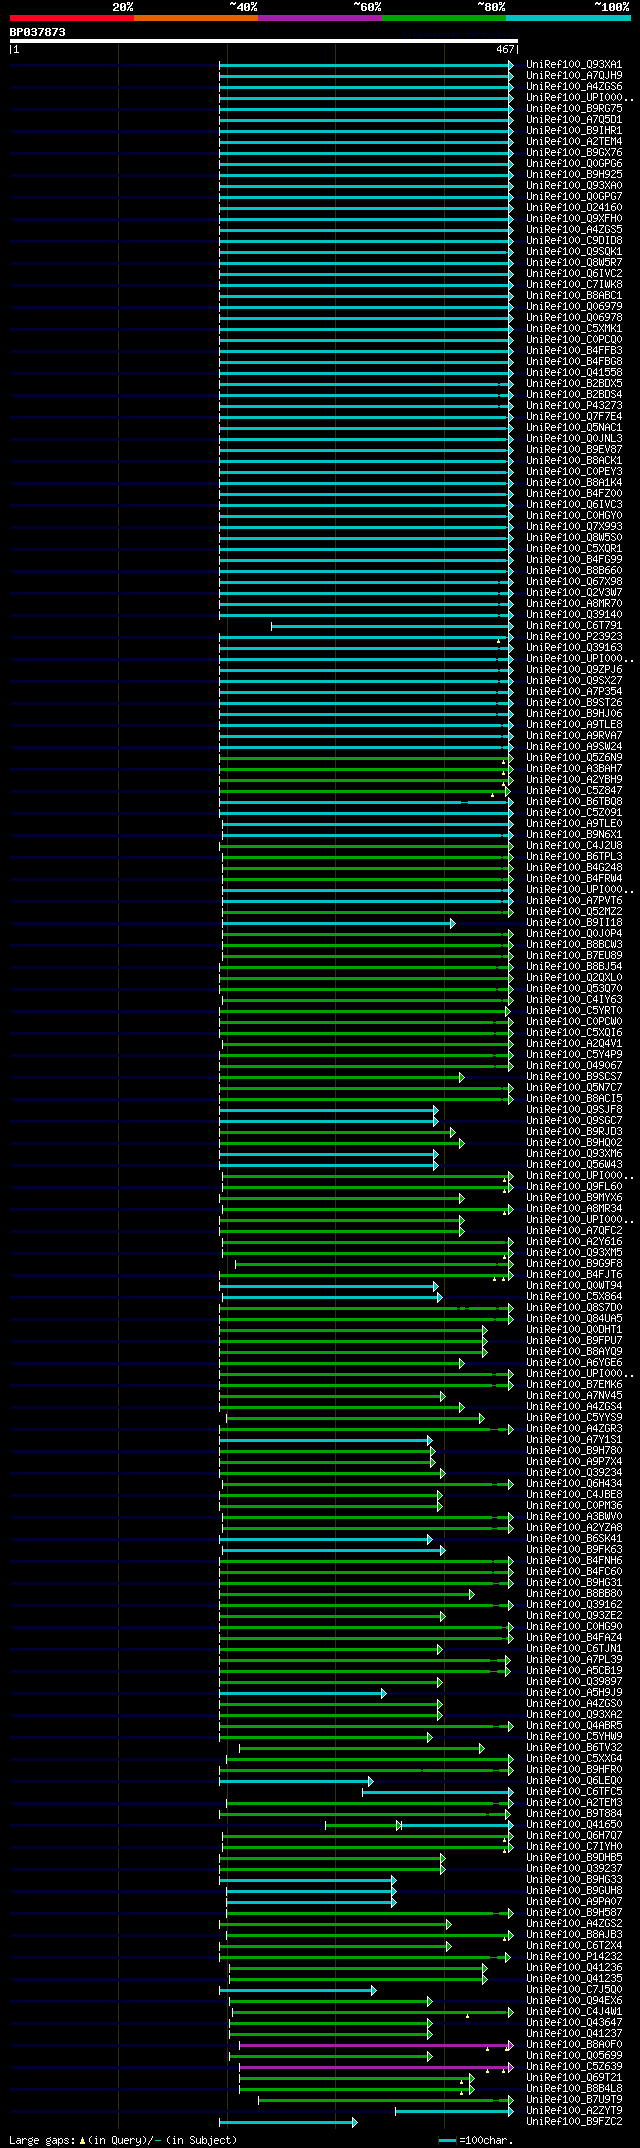Select the UniRef100_Q39234 label

click(574, 1473)
